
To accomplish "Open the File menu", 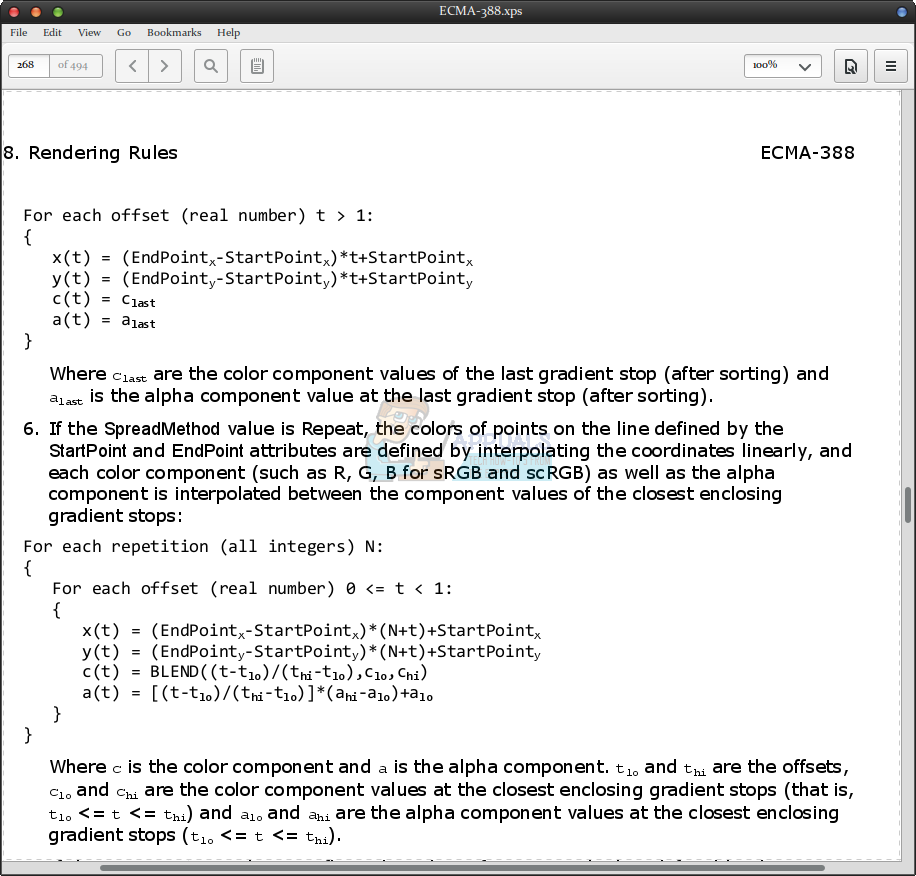I will click(19, 33).
